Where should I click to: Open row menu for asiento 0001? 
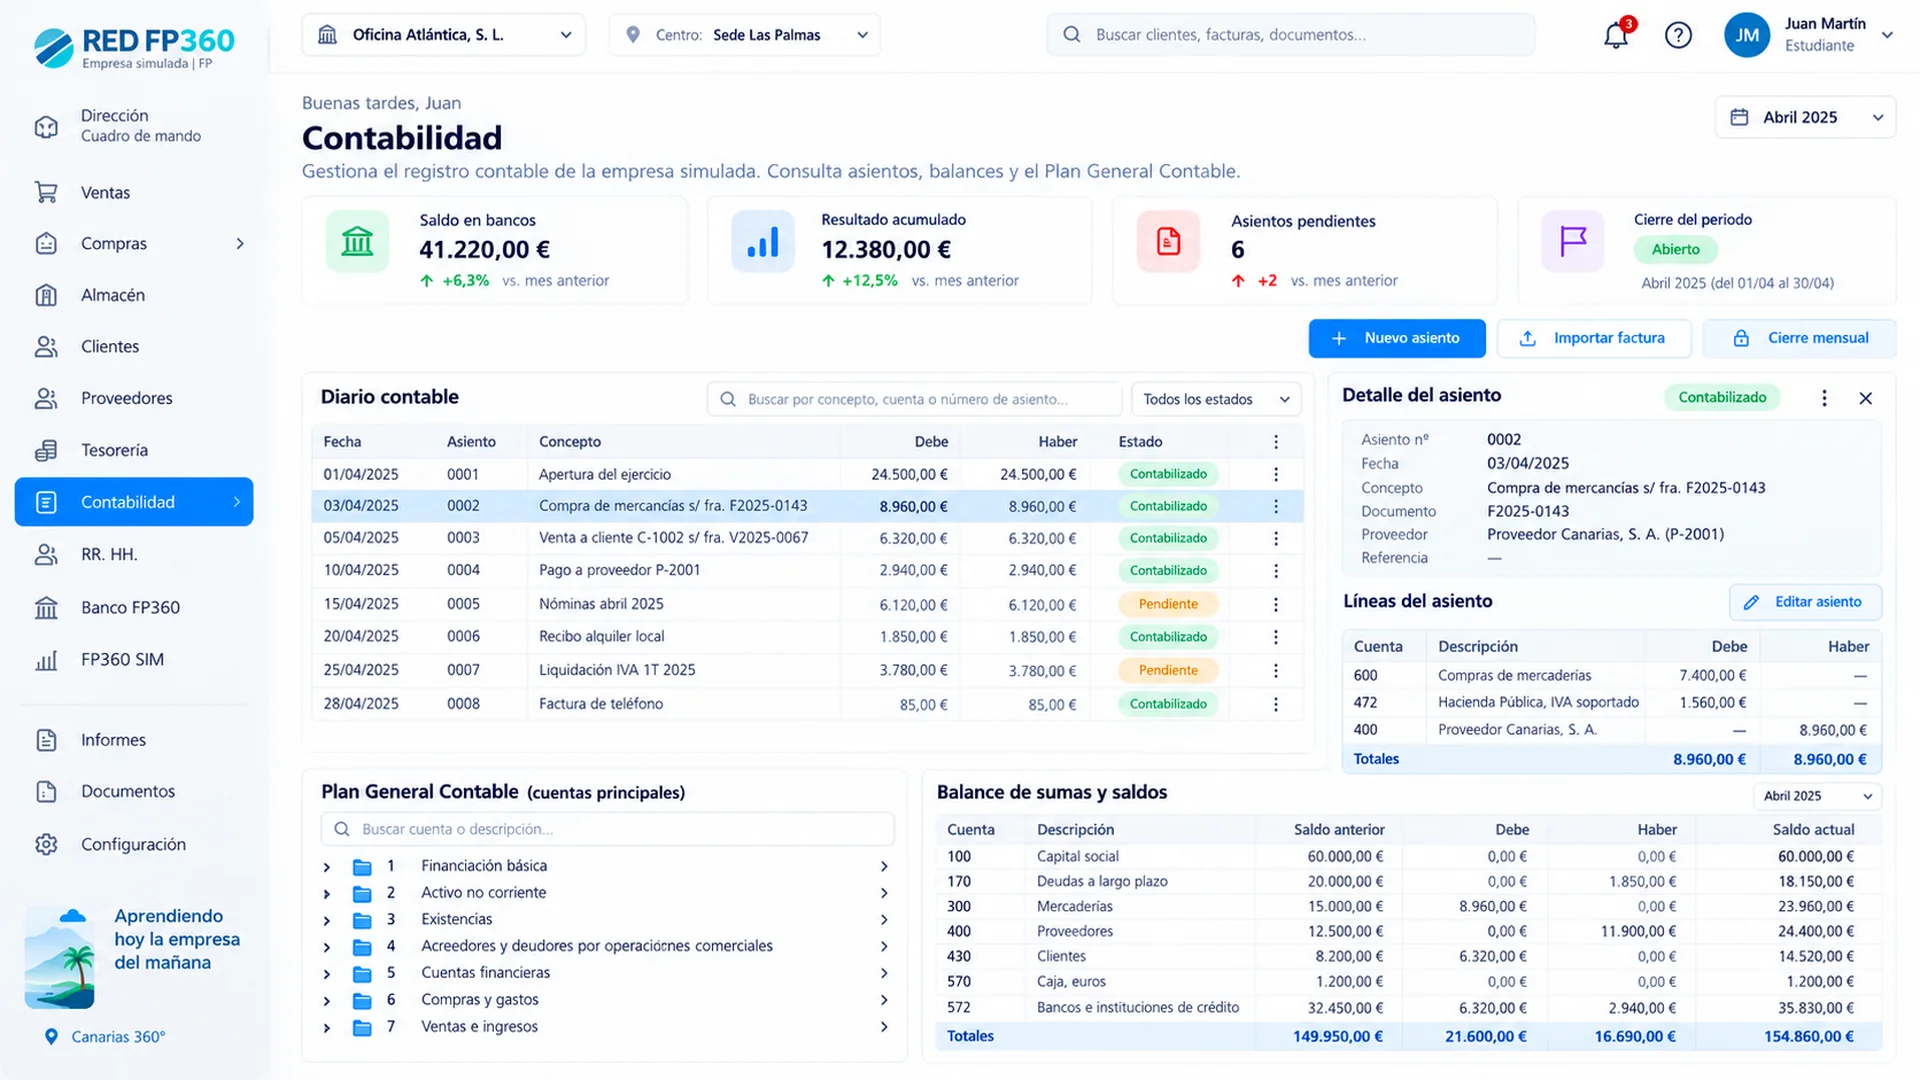pyautogui.click(x=1276, y=474)
